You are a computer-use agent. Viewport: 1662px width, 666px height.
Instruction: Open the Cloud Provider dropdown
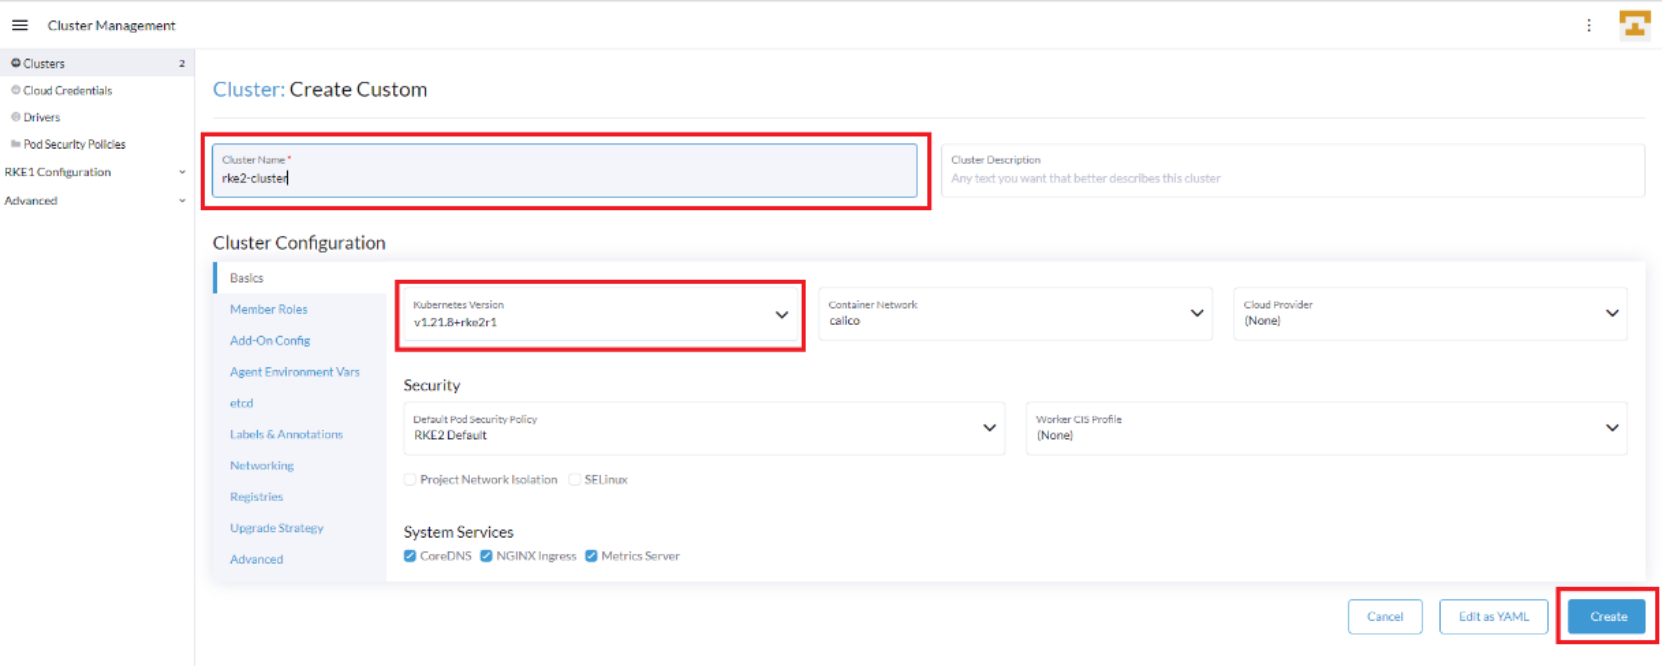tap(1430, 314)
